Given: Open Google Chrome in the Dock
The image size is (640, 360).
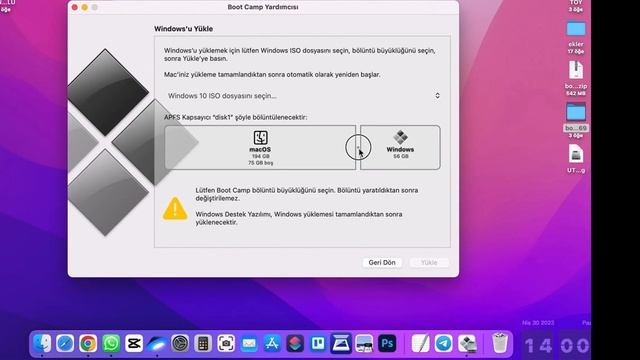Looking at the screenshot, I should 88,343.
